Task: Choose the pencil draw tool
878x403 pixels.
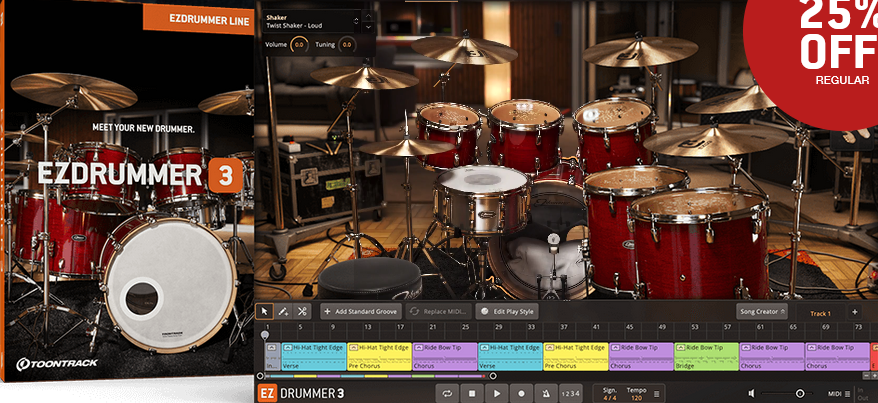Action: [283, 311]
